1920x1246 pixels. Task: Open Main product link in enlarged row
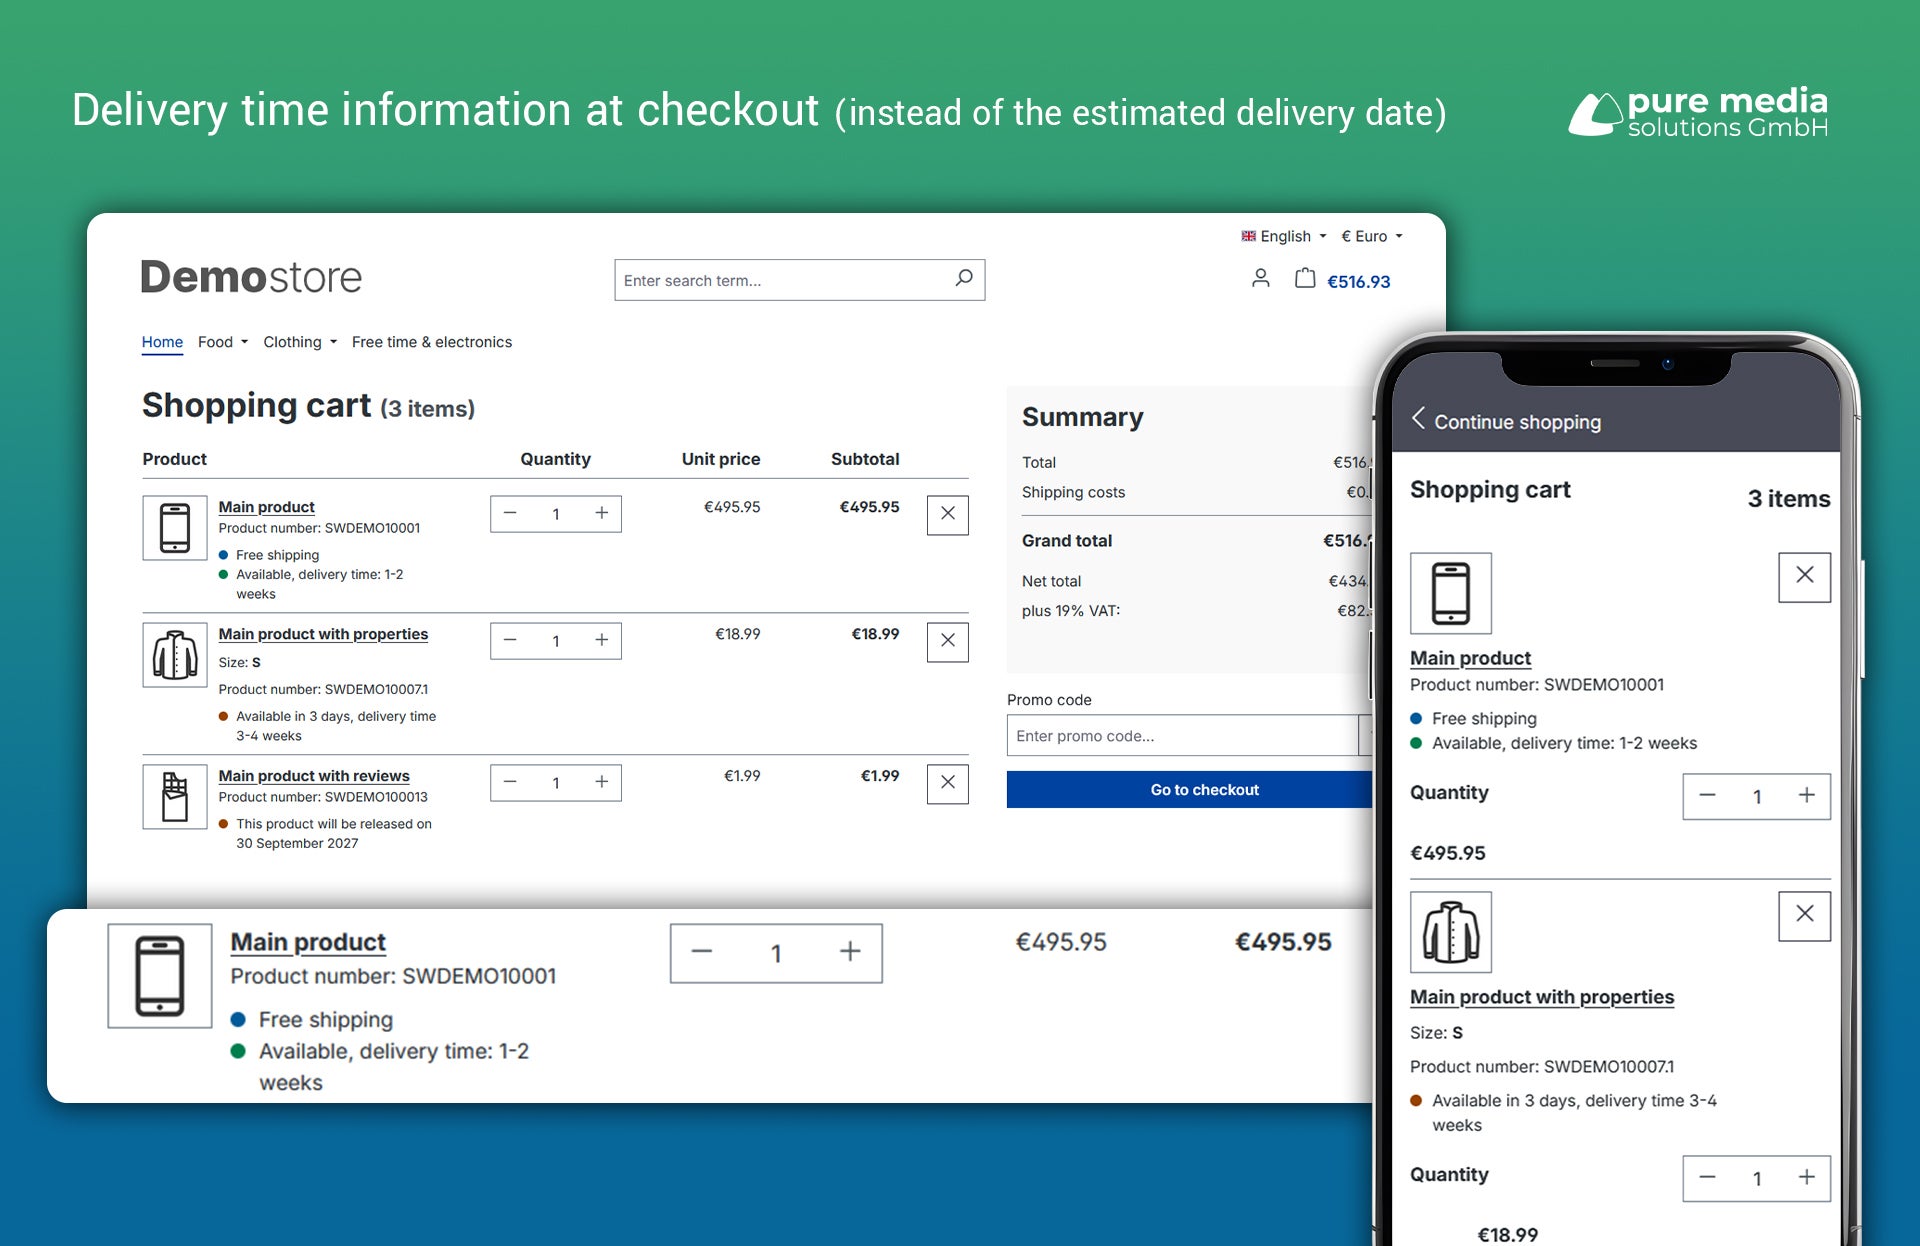click(308, 942)
